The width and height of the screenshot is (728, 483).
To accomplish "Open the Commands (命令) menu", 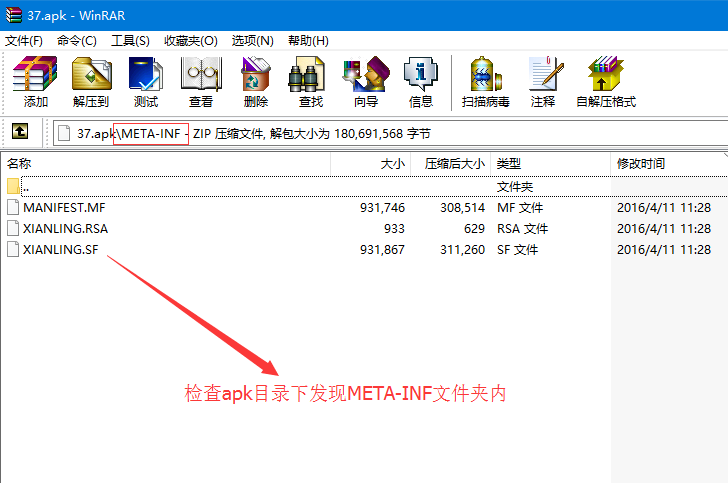I will (77, 41).
